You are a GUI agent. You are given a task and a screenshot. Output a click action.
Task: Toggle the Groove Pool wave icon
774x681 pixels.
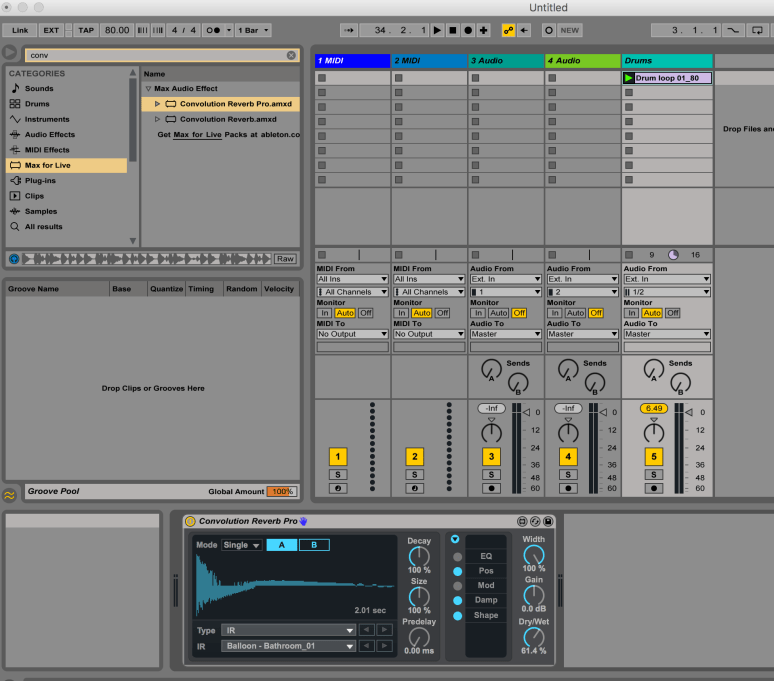tap(9, 495)
